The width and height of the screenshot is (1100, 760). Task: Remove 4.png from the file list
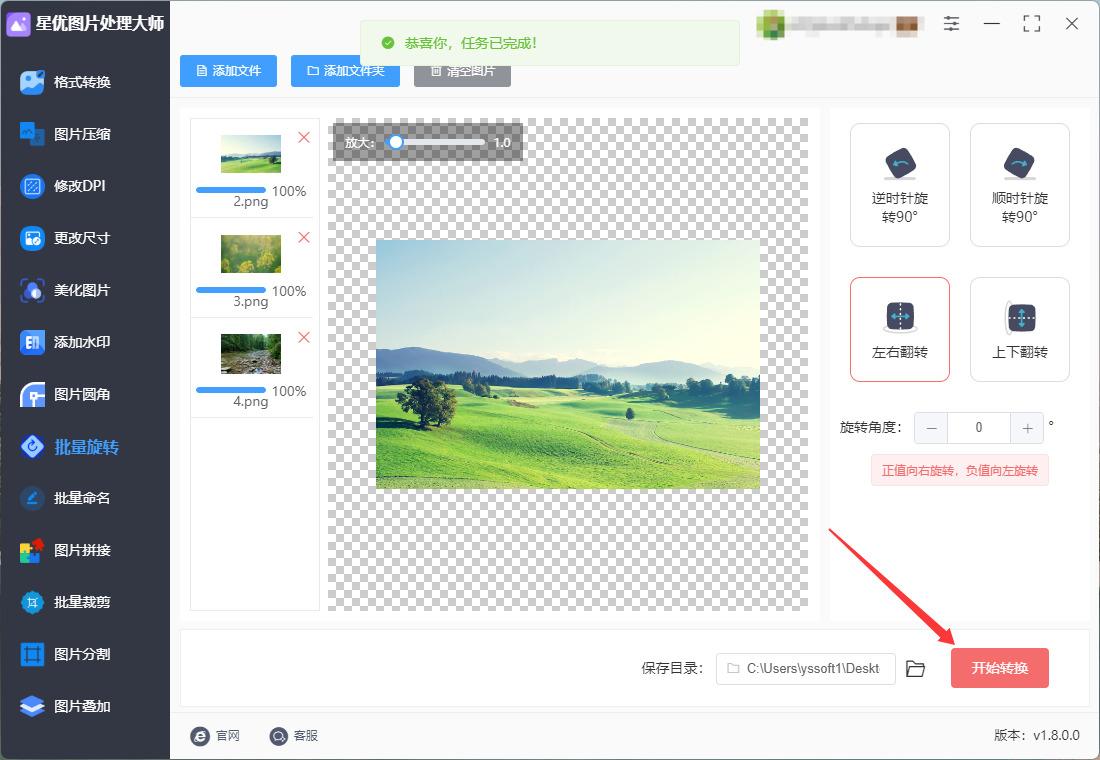304,338
